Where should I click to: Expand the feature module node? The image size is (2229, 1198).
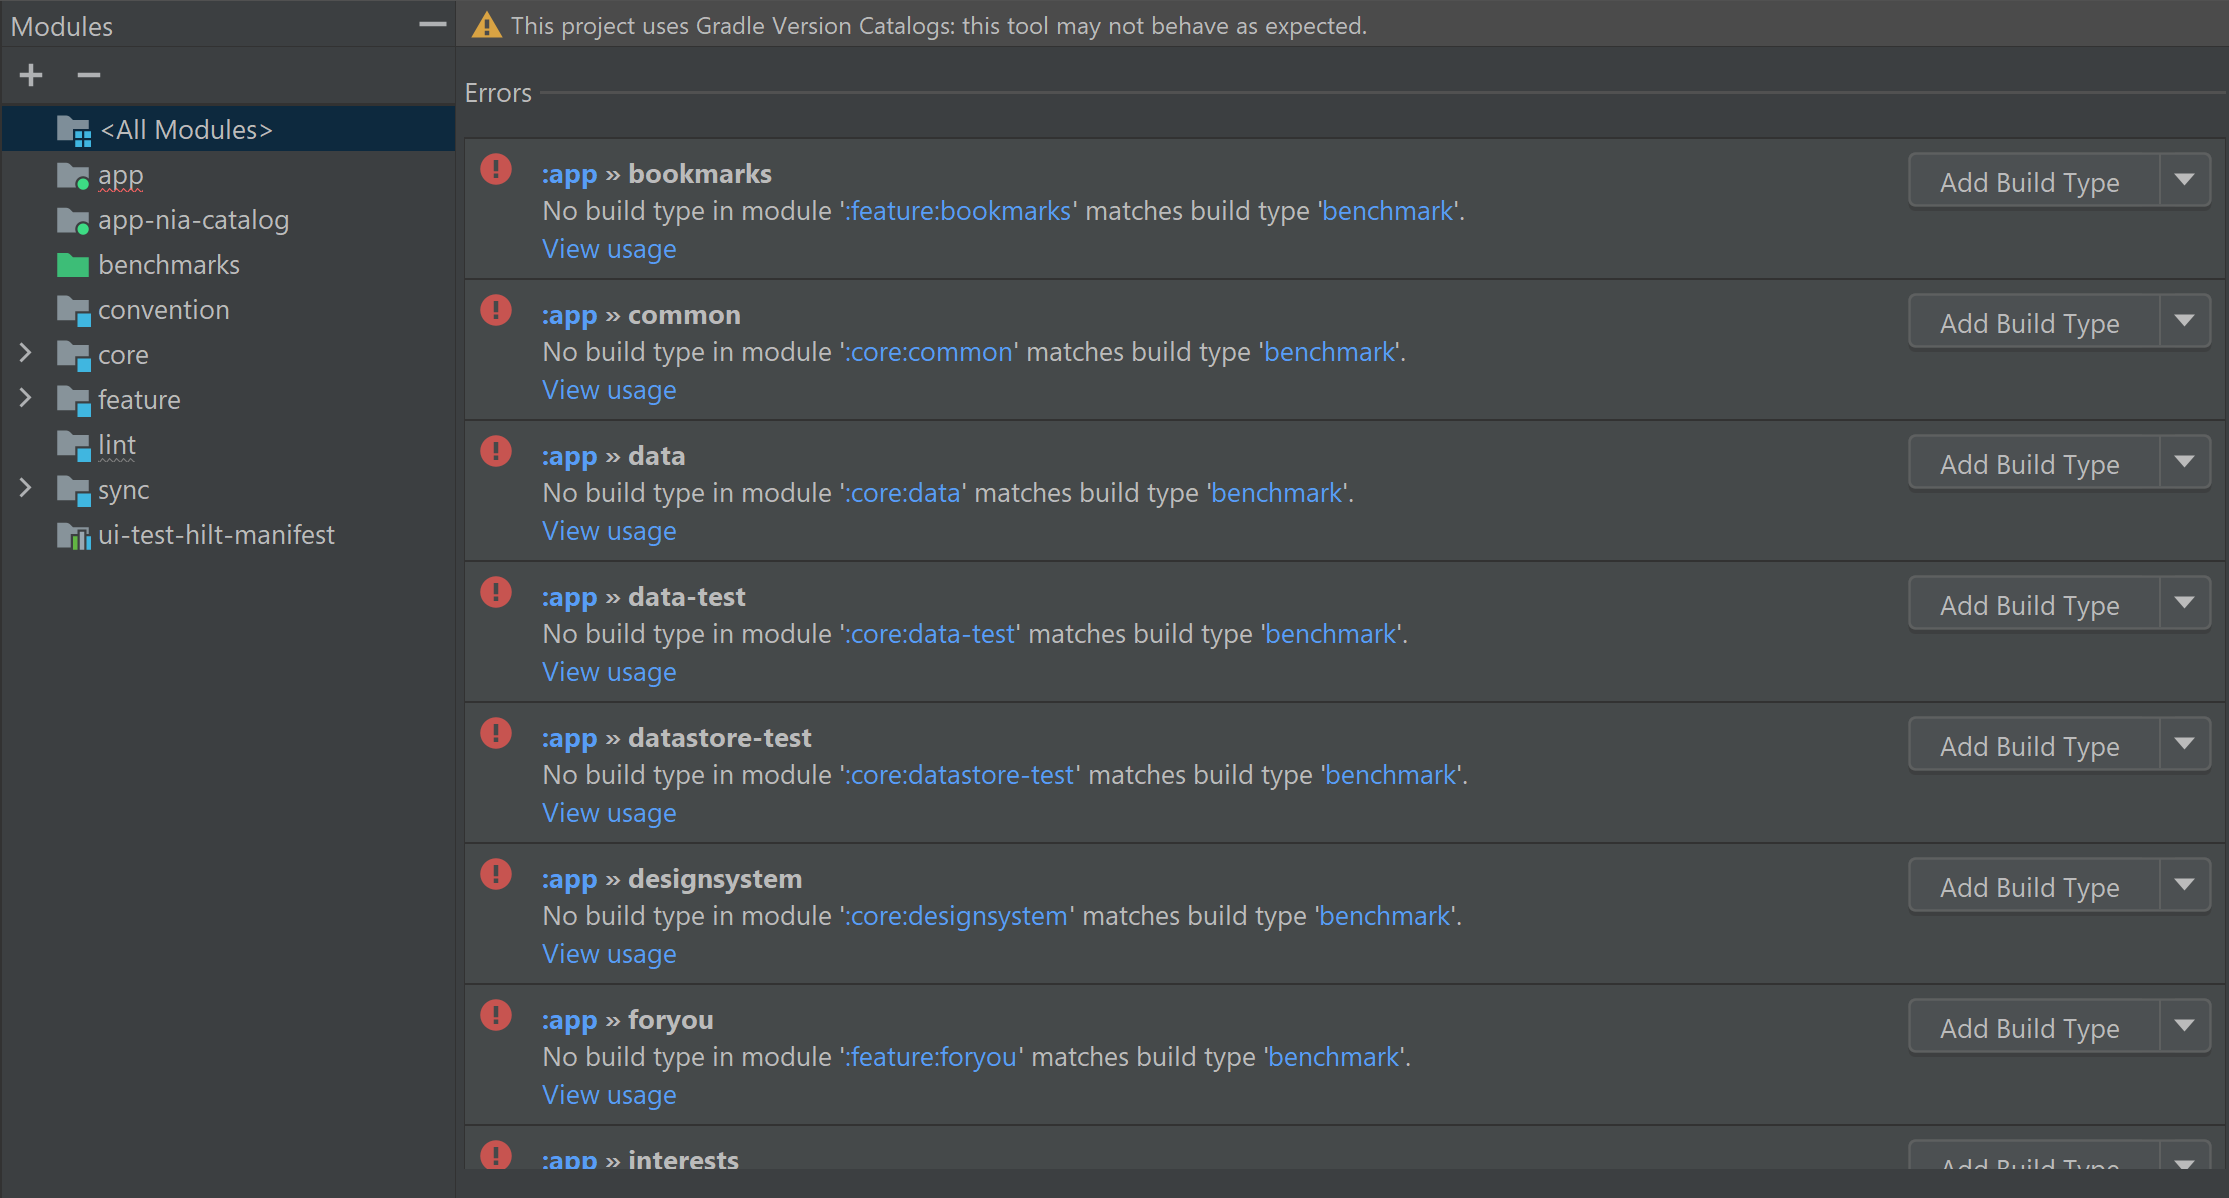tap(25, 399)
